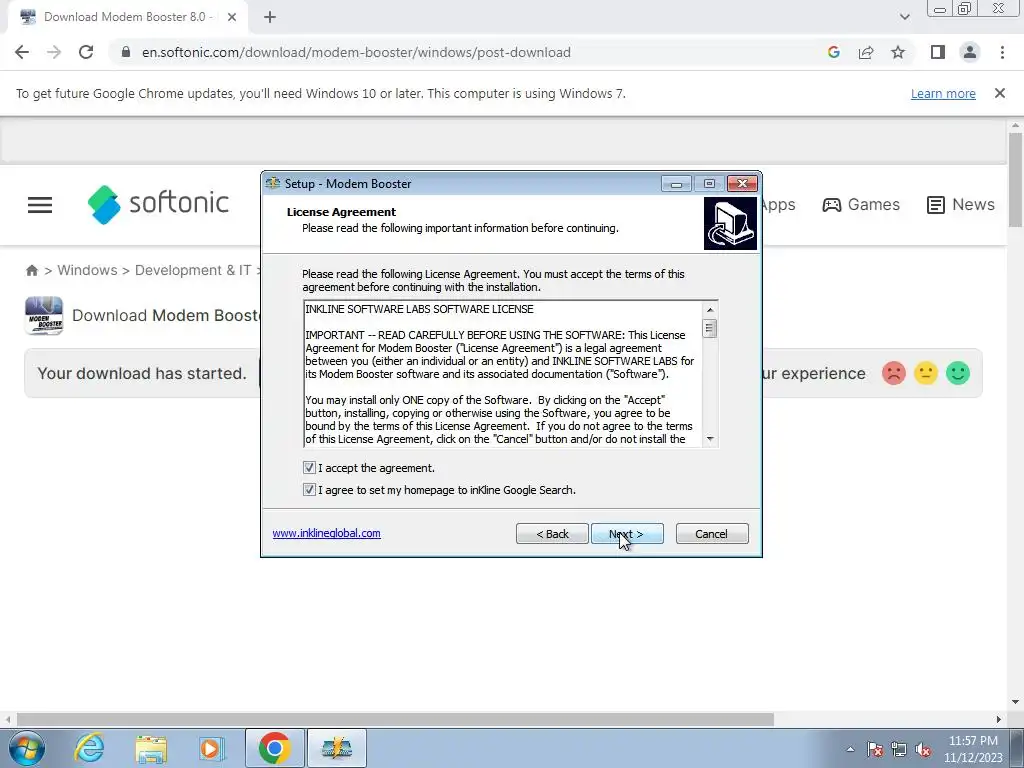Click the setup title bar icon
Screen dimensions: 1024x768
(x=273, y=184)
